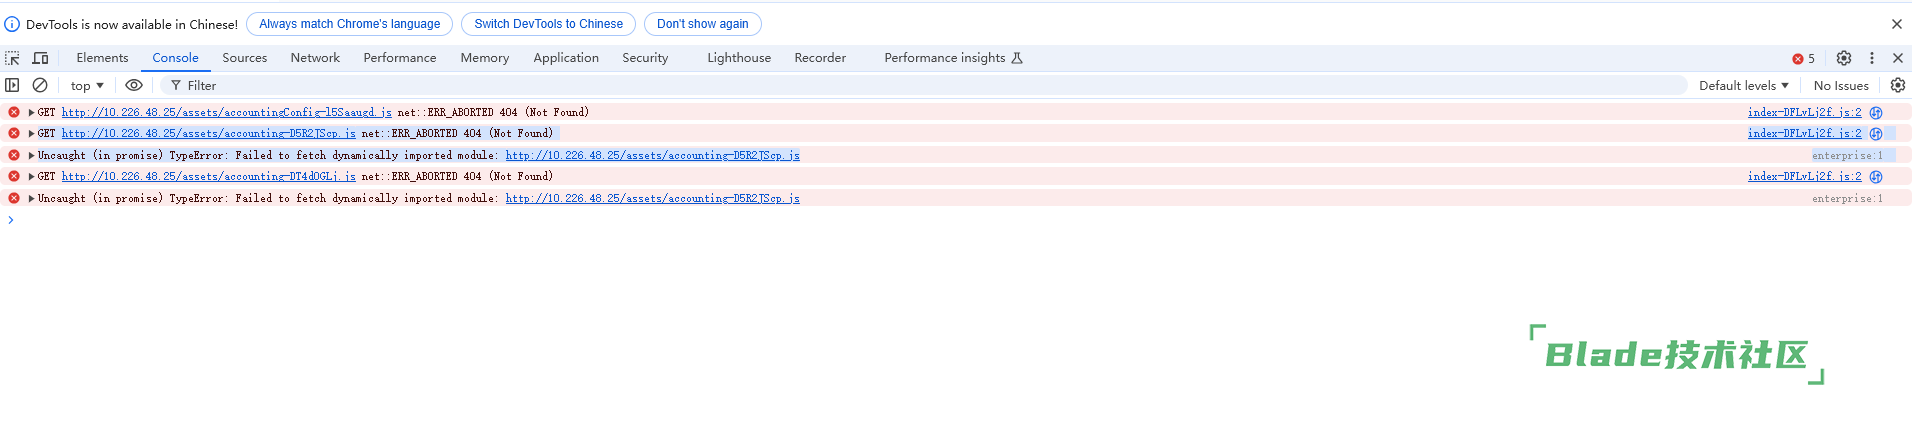1912x446 pixels.
Task: Open console settings gear at right
Action: tap(1897, 85)
